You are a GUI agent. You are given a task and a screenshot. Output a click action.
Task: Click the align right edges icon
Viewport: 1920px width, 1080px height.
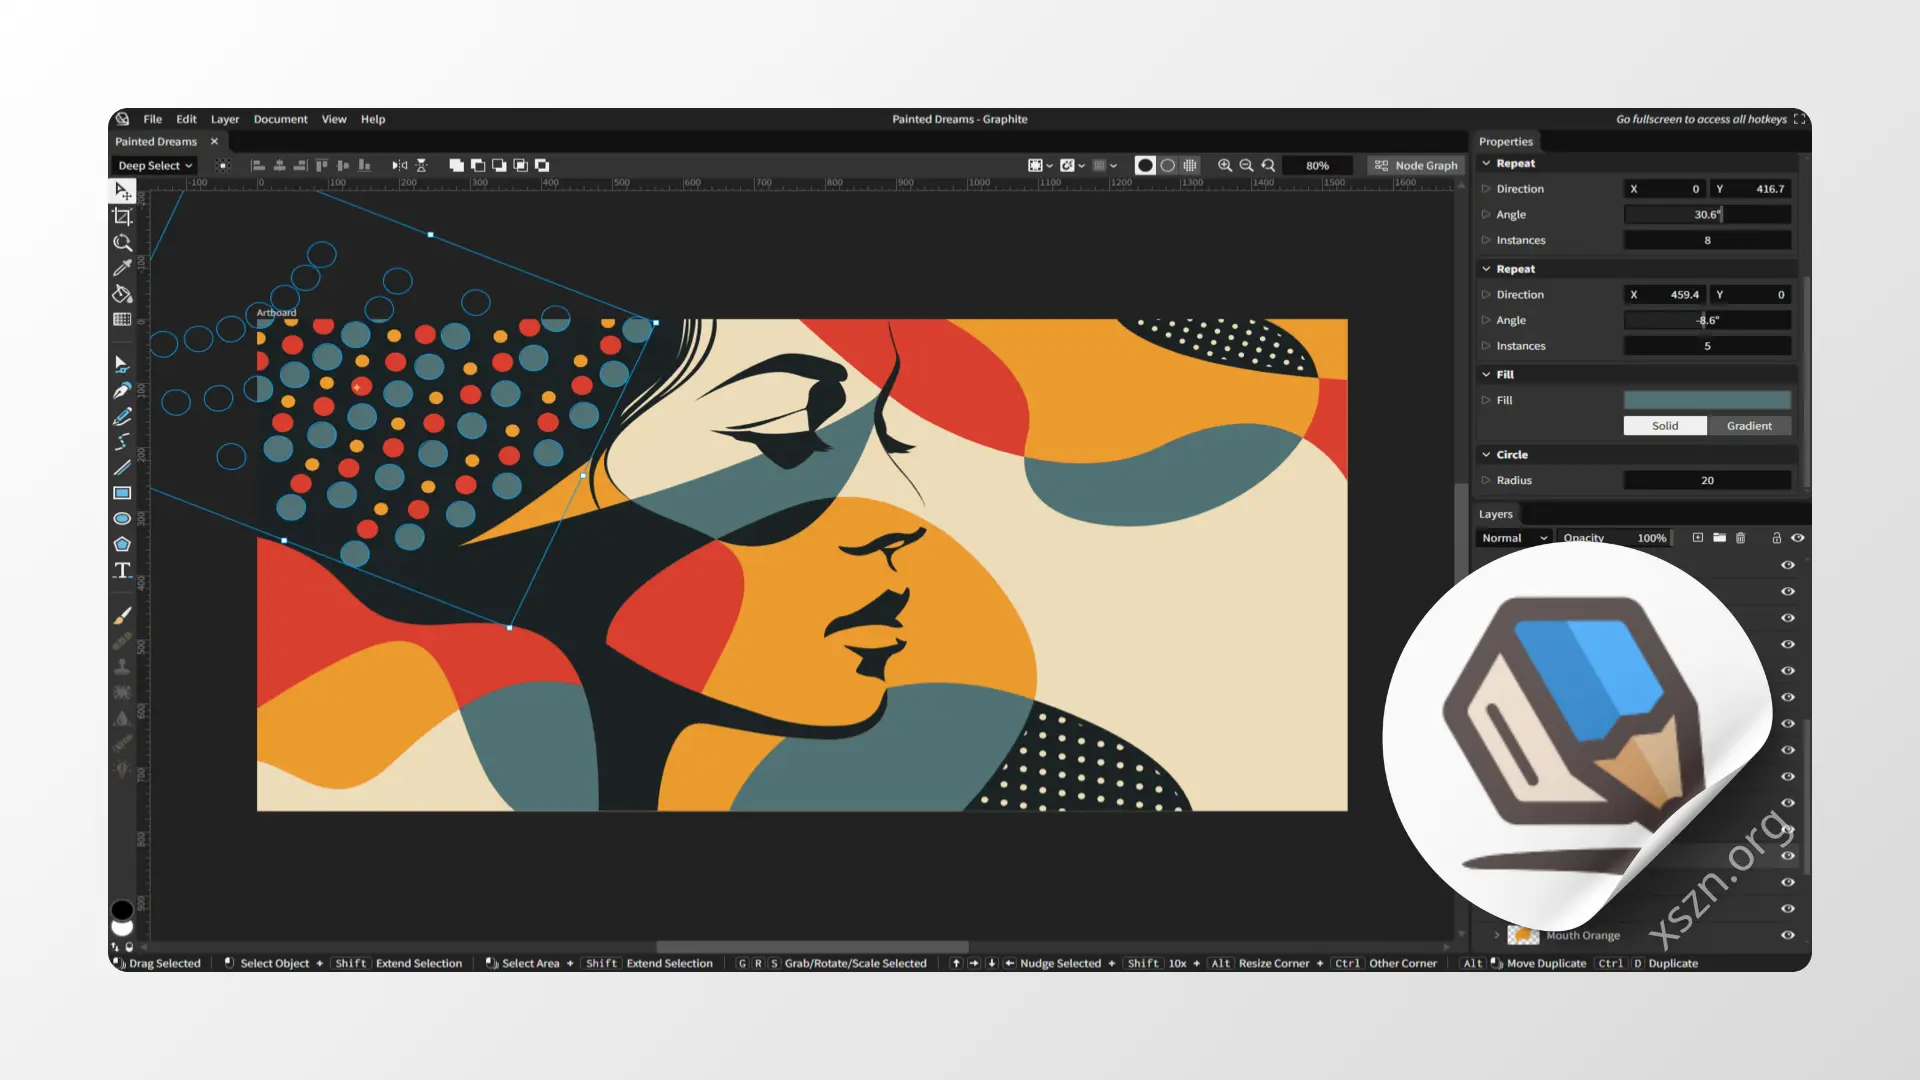point(300,165)
